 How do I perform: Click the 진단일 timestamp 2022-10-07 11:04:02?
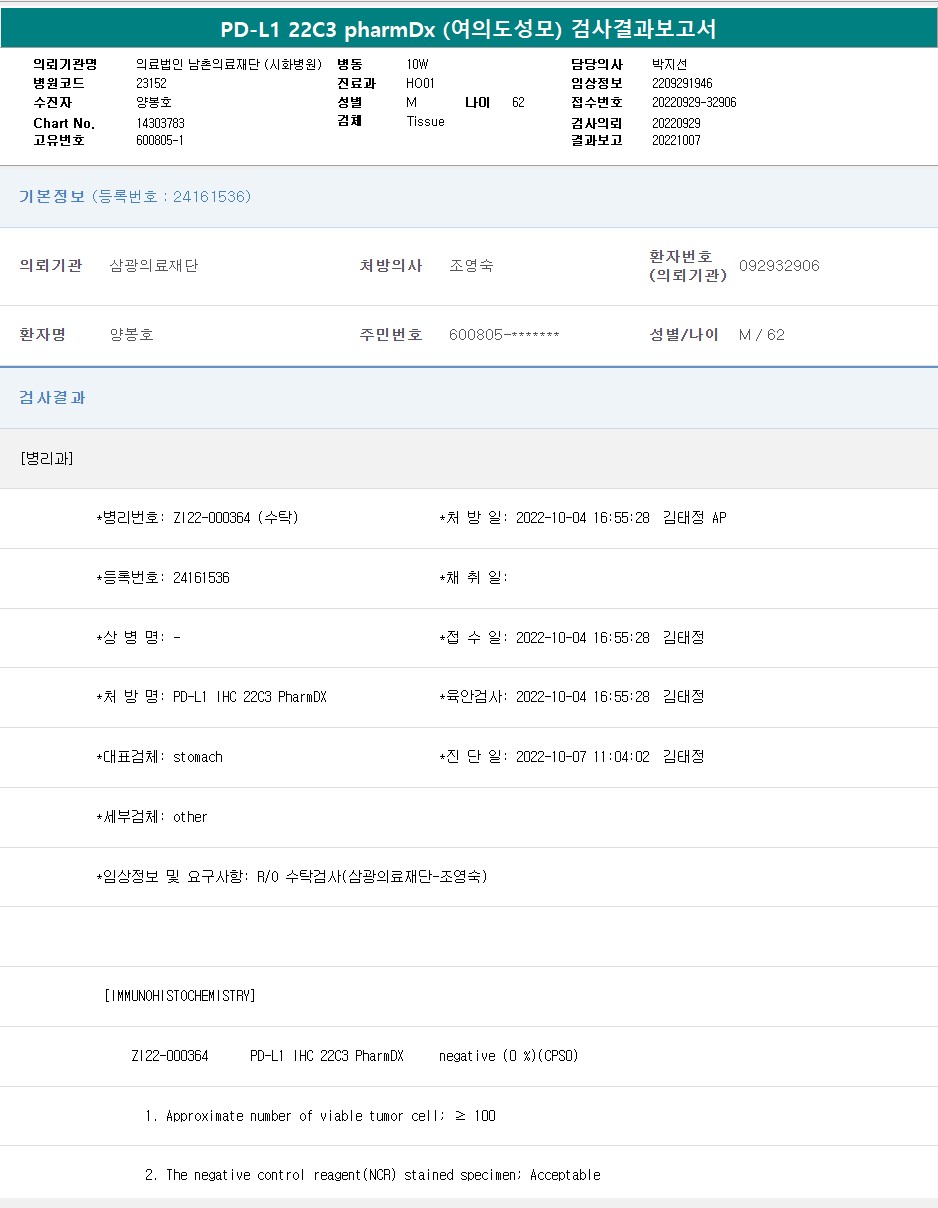tap(582, 757)
